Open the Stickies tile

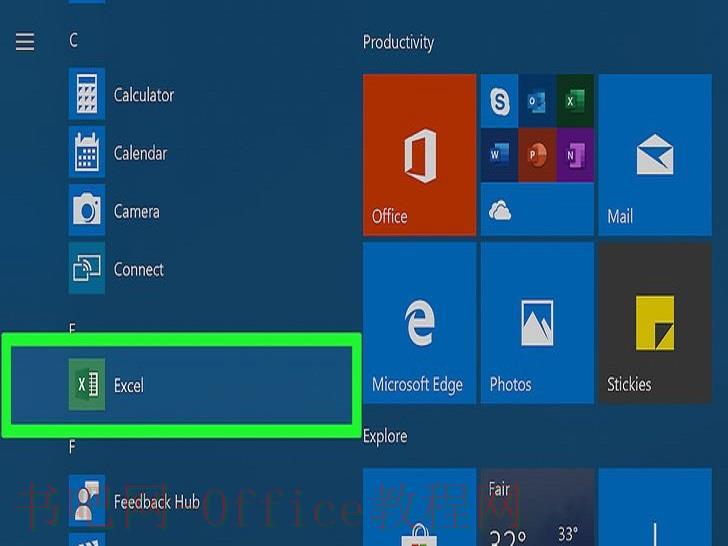[655, 323]
